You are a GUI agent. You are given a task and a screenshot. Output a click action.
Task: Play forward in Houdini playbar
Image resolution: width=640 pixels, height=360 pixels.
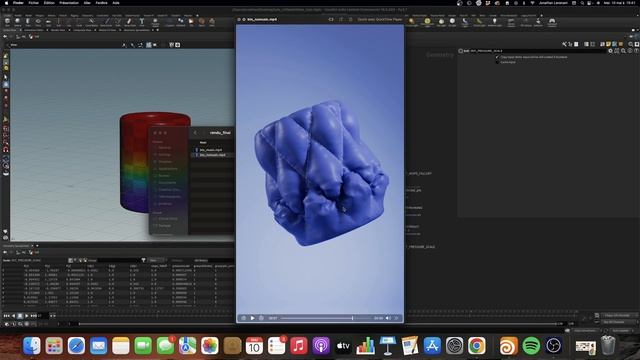[27, 316]
